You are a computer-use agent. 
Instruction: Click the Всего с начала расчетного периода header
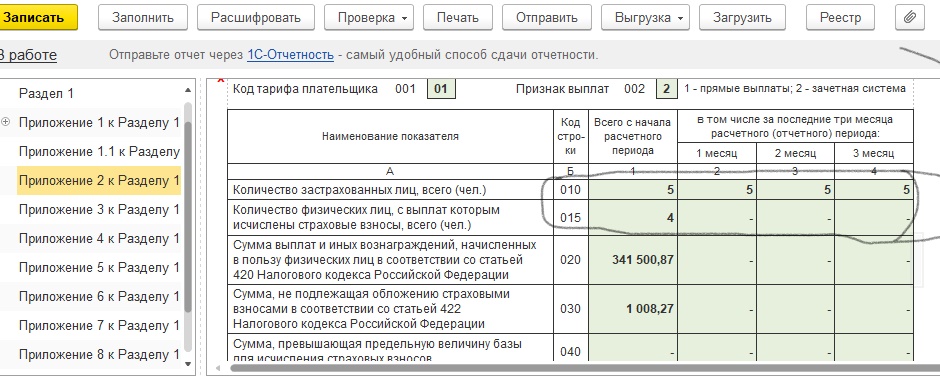[x=633, y=137]
